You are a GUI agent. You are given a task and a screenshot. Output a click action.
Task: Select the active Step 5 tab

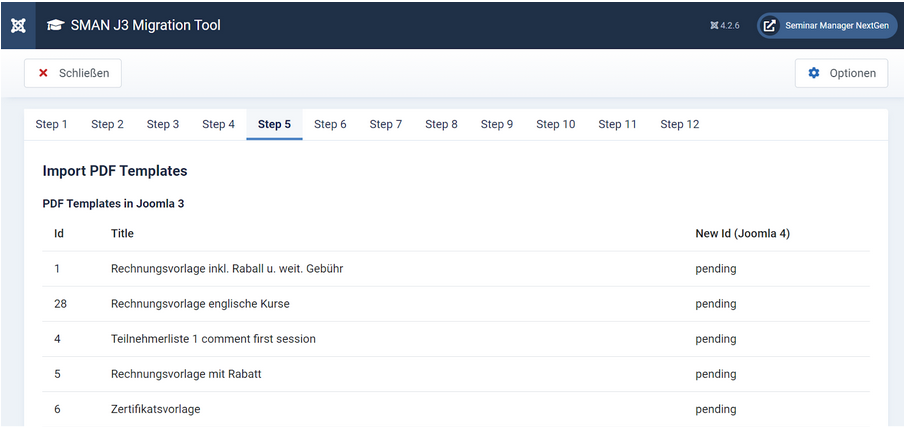[x=274, y=124]
